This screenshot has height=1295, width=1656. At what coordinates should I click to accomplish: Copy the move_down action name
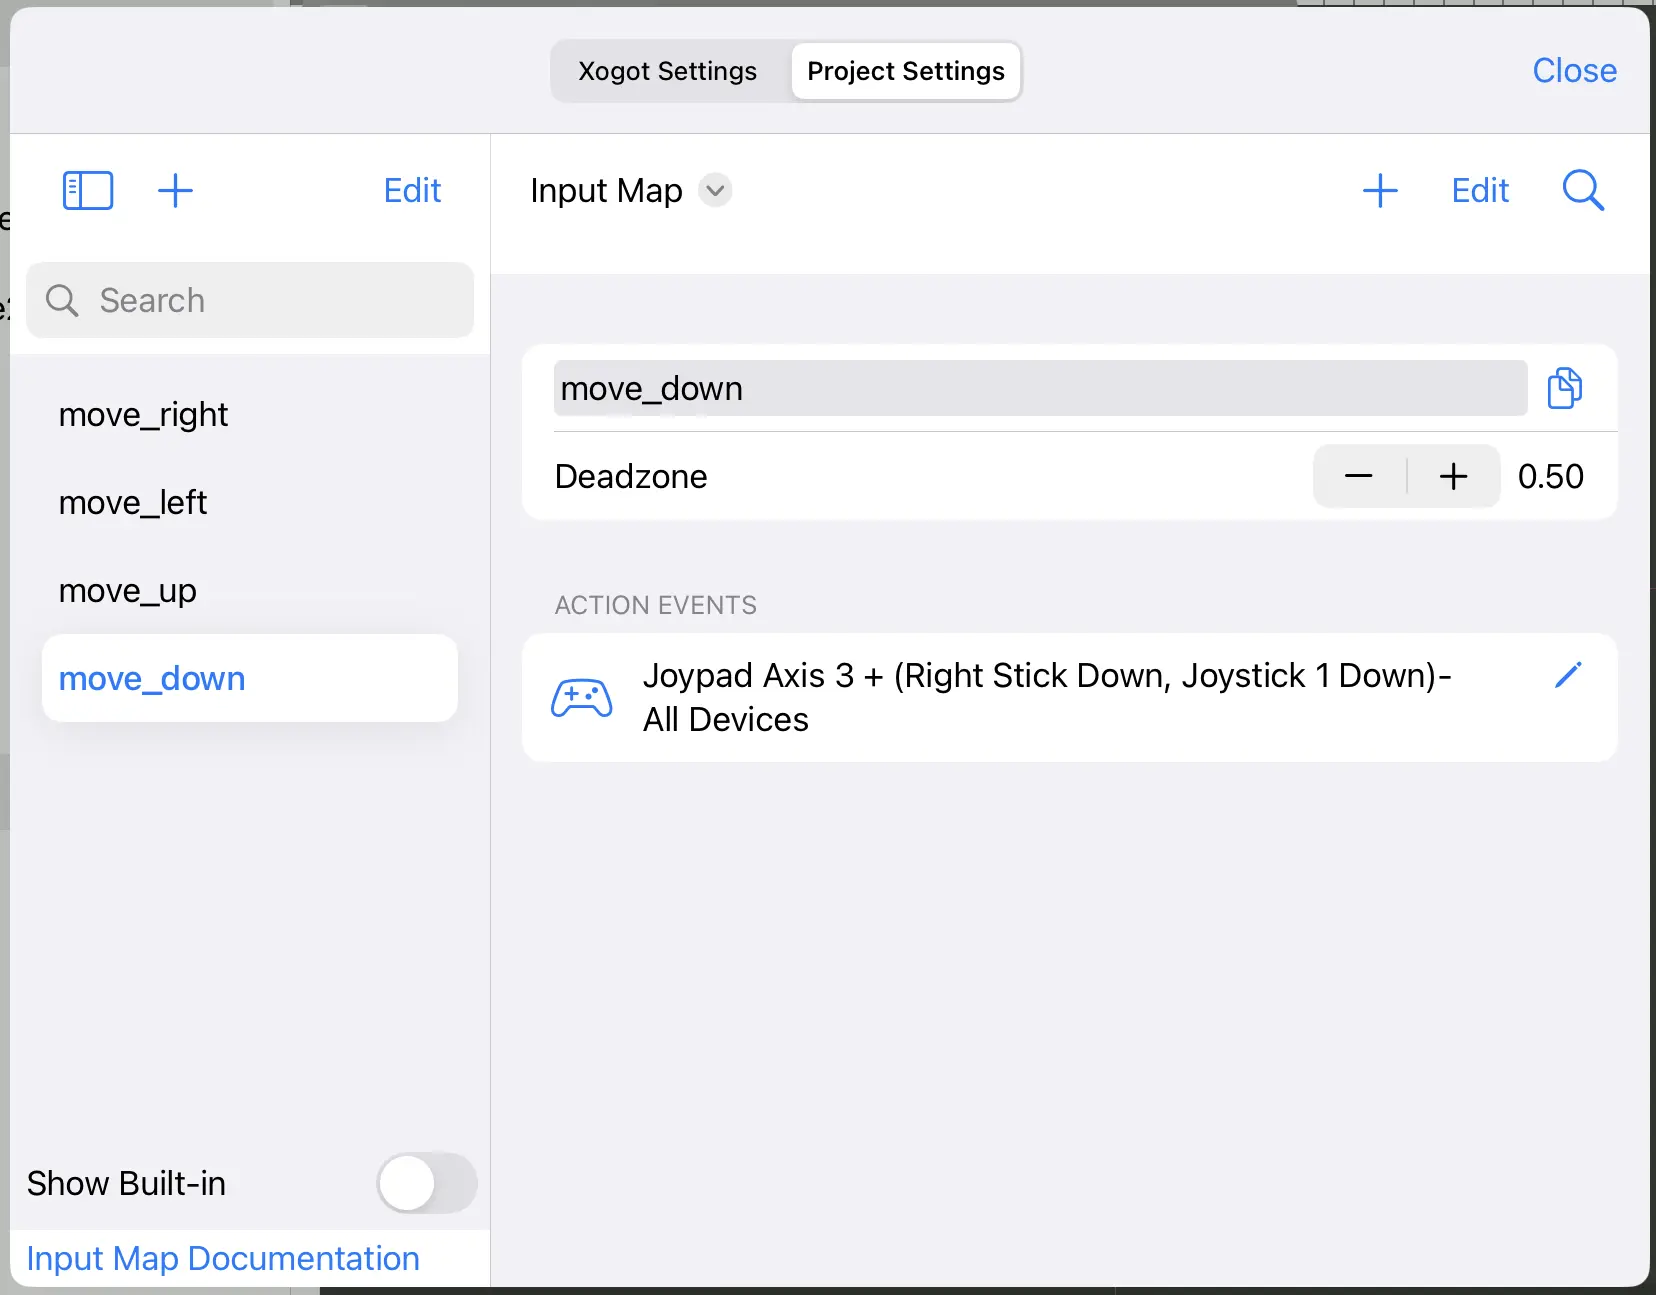[x=1565, y=388]
